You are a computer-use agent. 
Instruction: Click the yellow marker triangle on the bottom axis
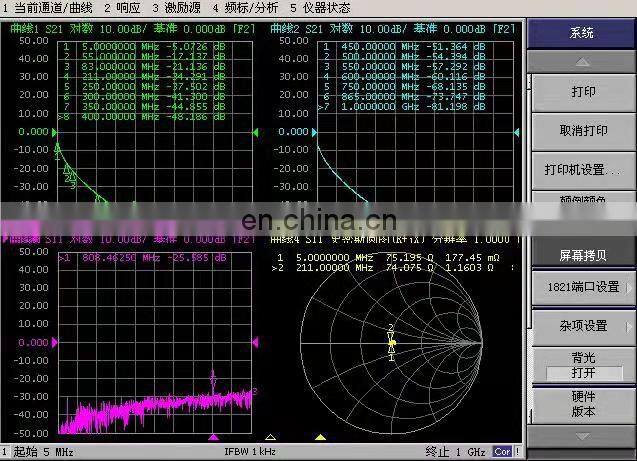coord(320,437)
